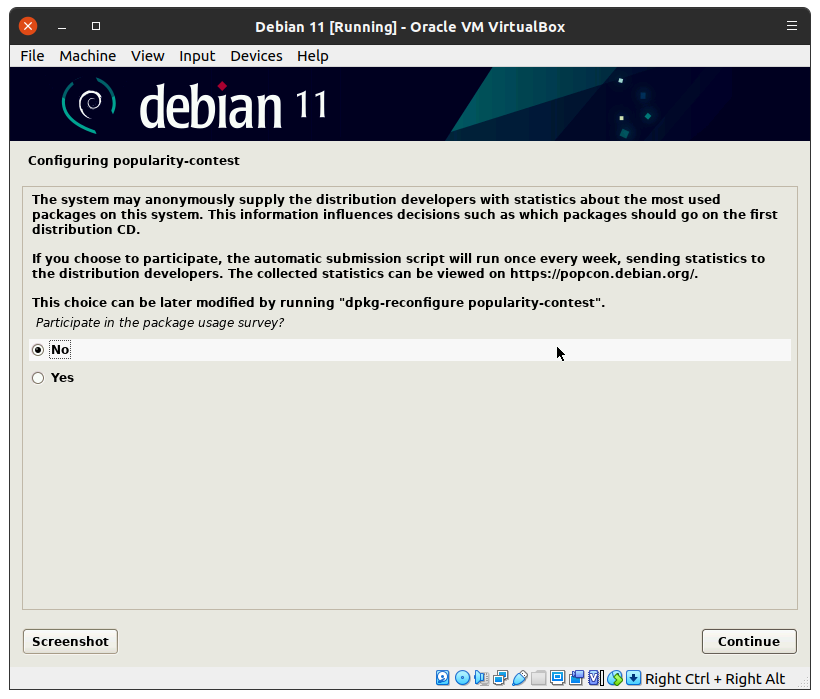
Task: Open the shared folders status icon
Action: tap(538, 678)
